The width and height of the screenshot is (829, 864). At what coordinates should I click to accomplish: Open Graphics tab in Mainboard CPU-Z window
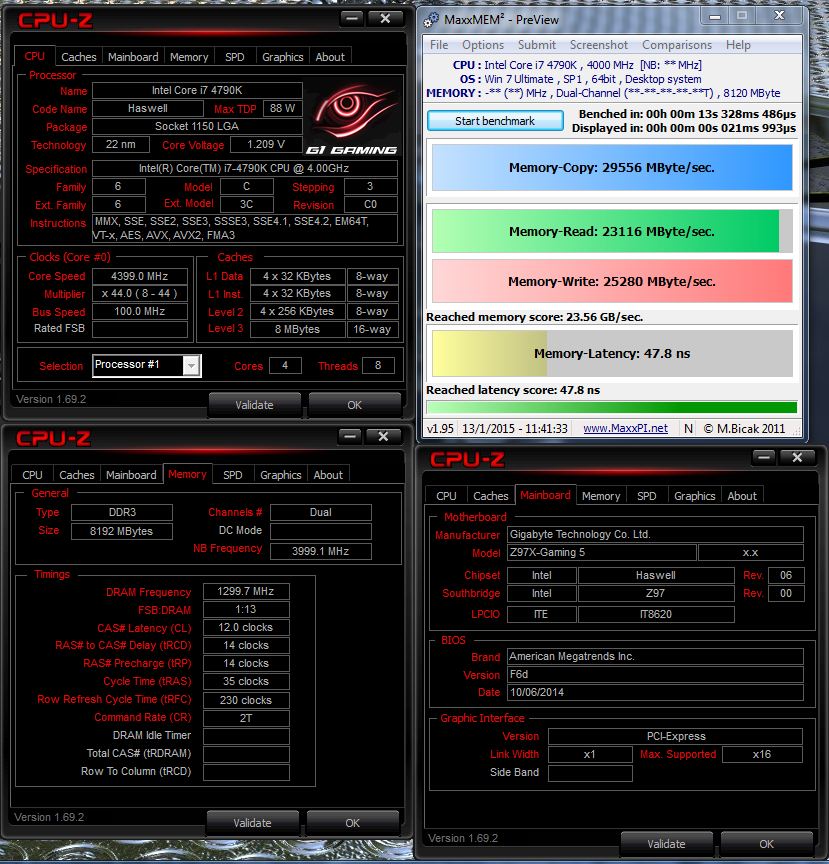tap(695, 495)
